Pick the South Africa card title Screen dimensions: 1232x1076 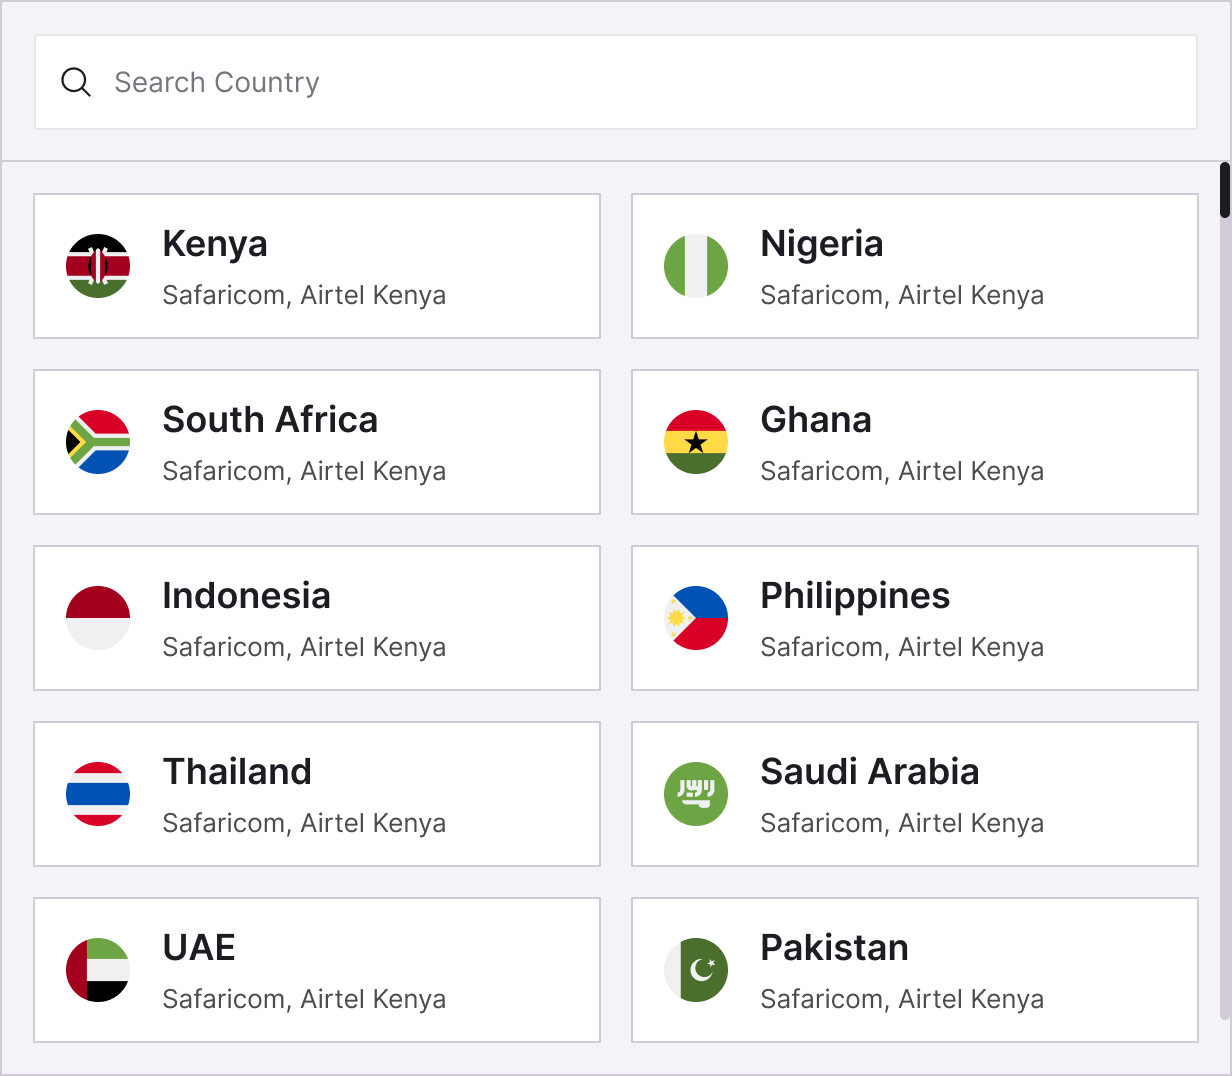[x=270, y=420]
